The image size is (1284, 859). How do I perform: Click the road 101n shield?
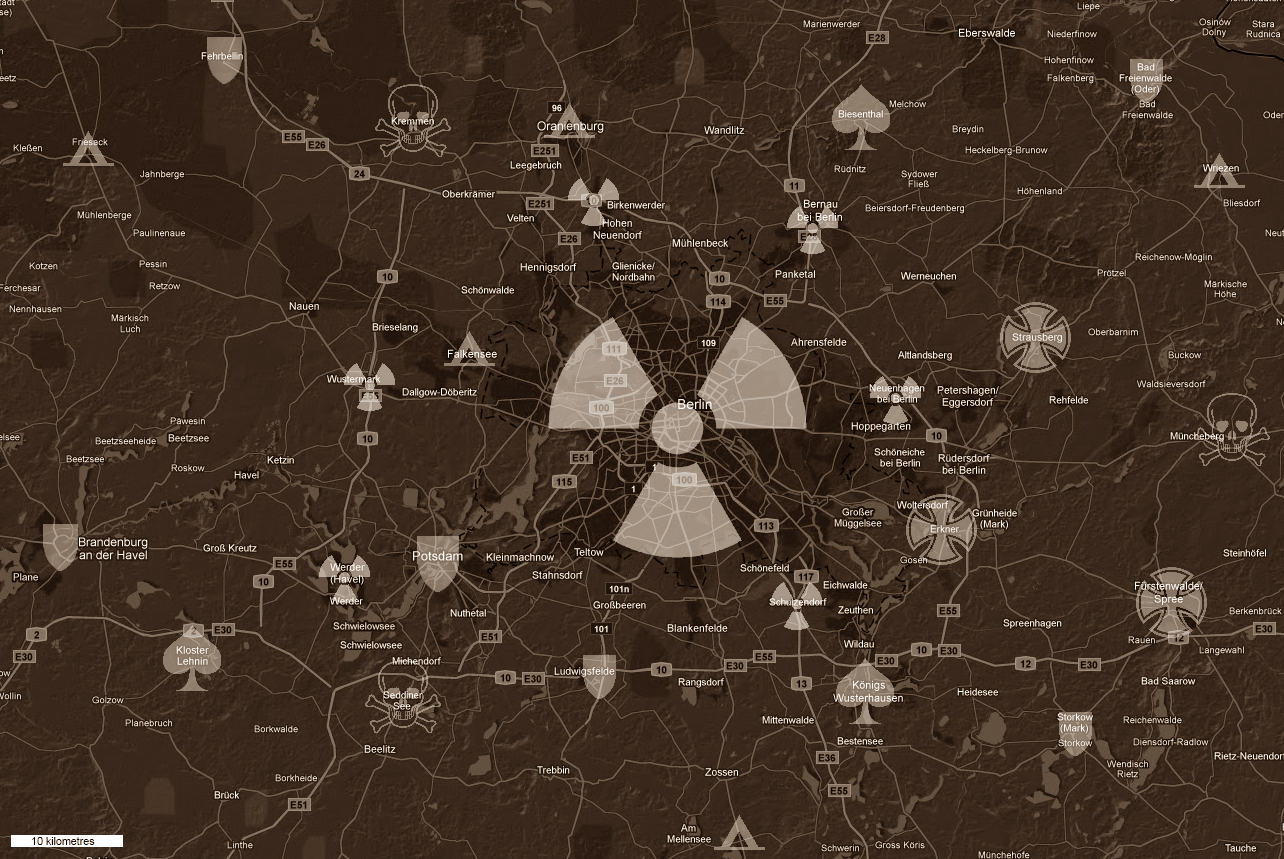tap(620, 589)
